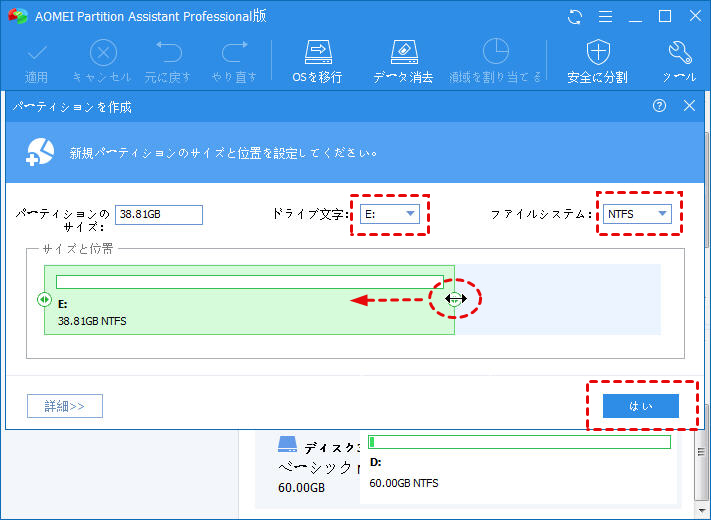Confirm with the はい button
The height and width of the screenshot is (520, 711).
(641, 406)
